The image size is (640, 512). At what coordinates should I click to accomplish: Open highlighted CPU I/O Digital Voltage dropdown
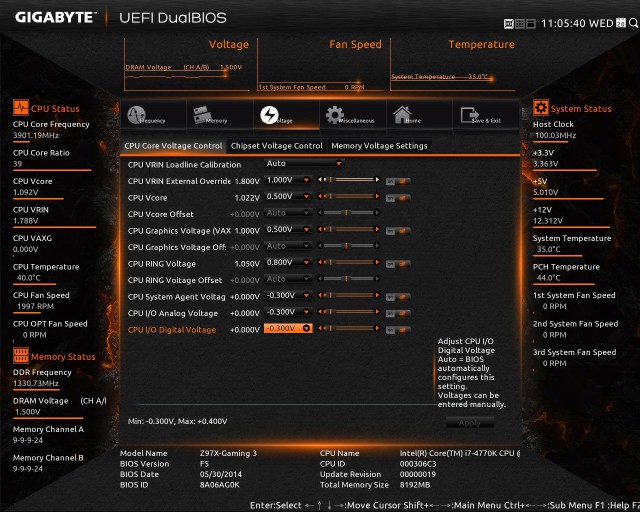click(x=288, y=328)
